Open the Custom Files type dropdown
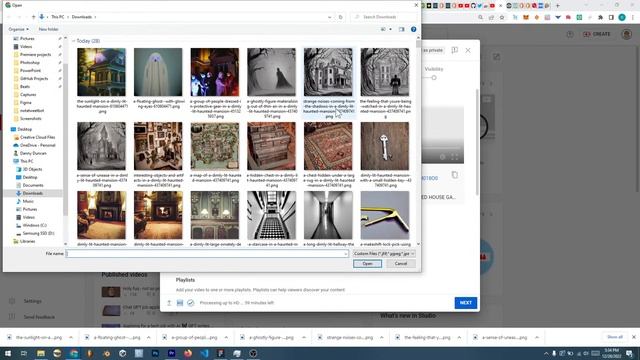 (384, 253)
